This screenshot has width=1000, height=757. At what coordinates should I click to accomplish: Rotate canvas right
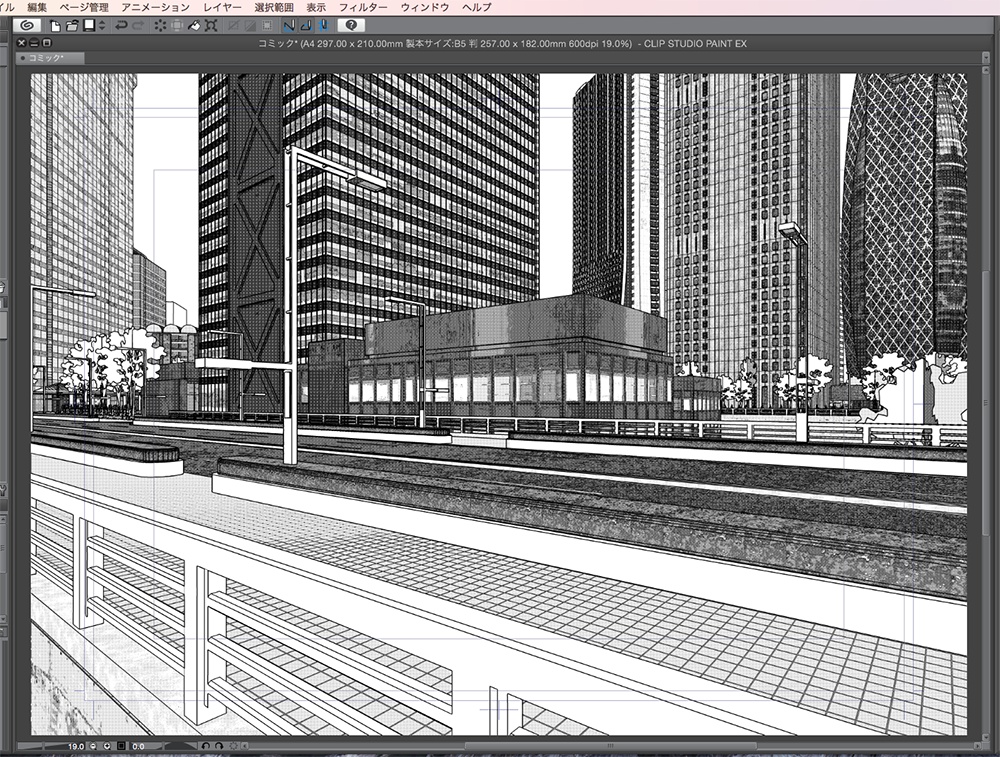point(219,746)
